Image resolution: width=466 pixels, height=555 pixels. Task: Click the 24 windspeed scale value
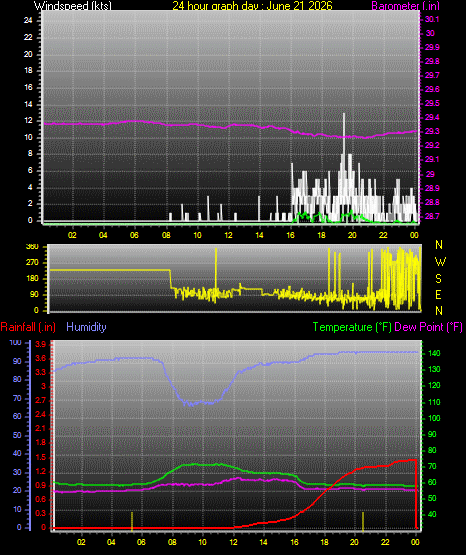(x=28, y=21)
